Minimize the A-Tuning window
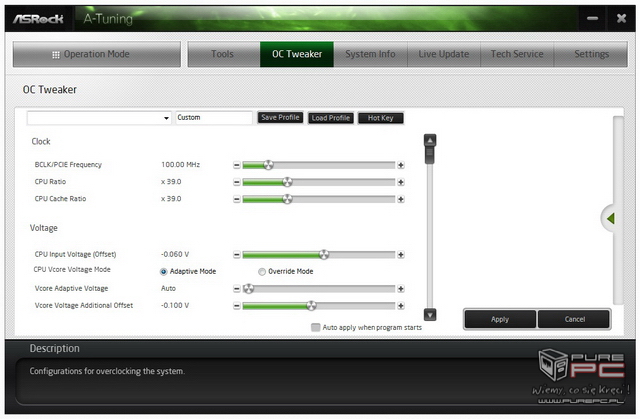 click(593, 18)
